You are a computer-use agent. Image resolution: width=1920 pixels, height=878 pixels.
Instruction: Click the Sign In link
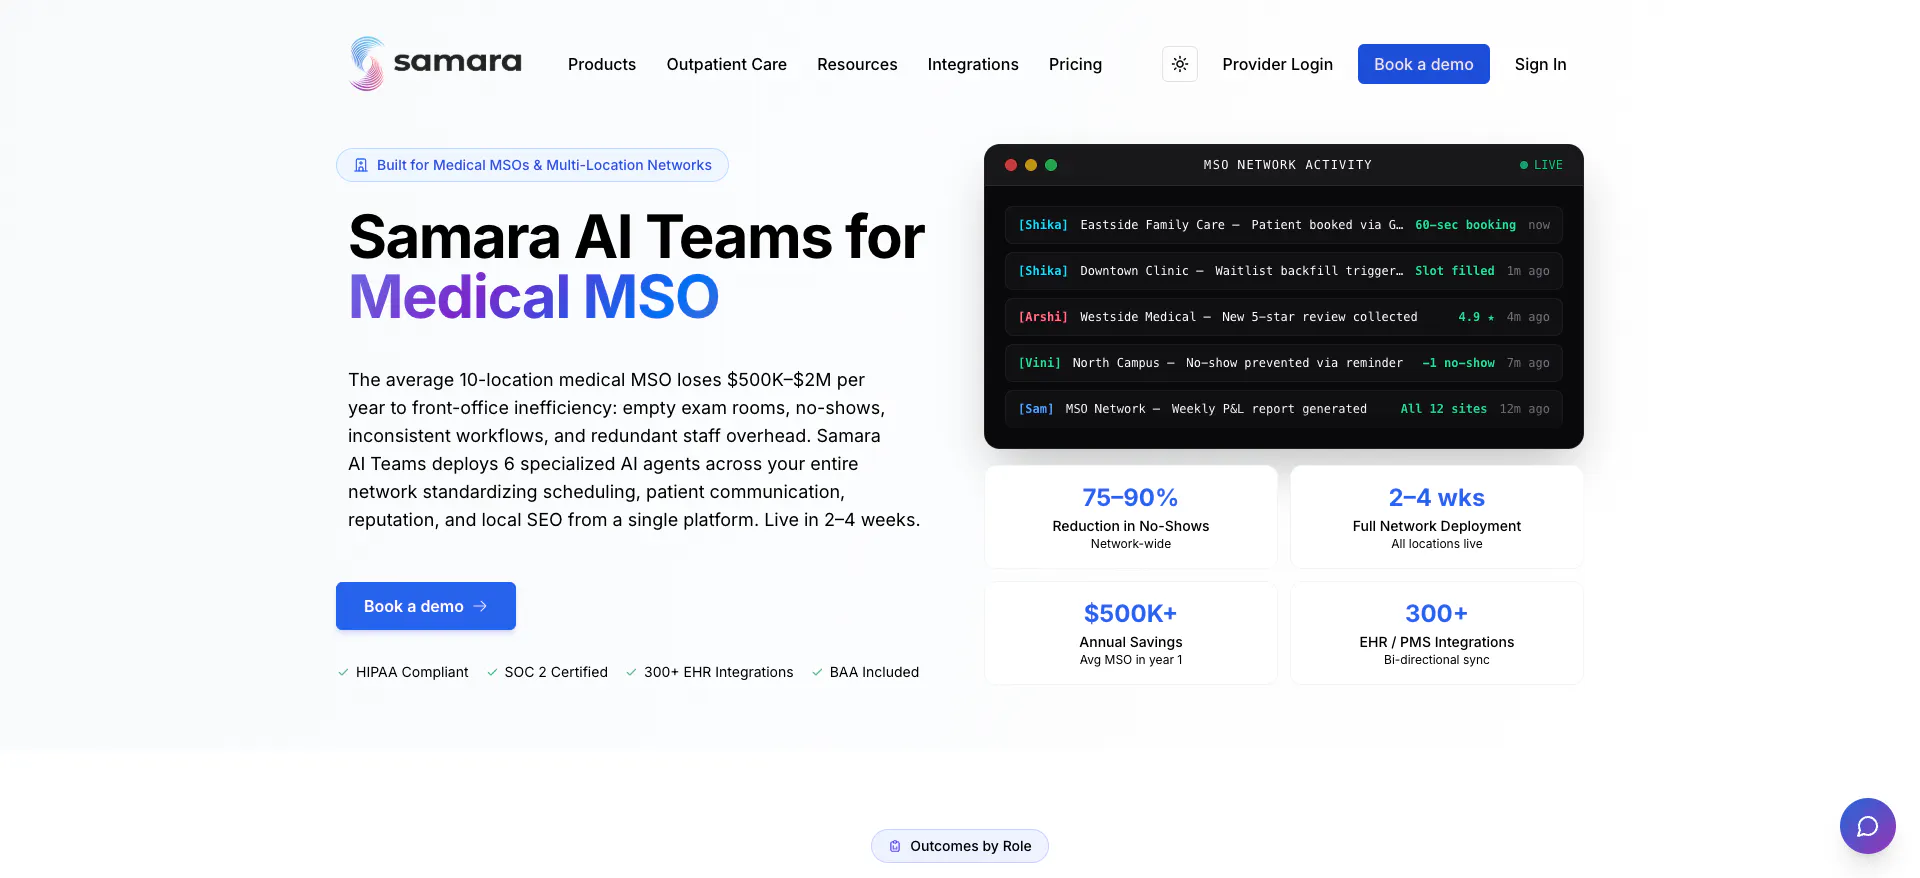(1540, 64)
